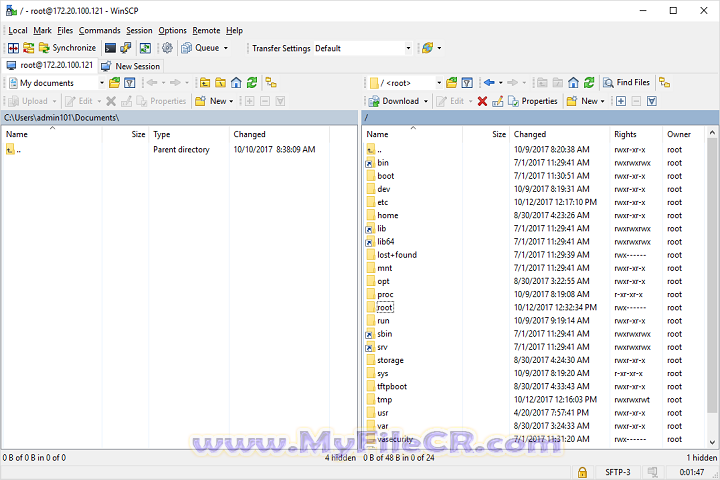Open the New Session tab
Viewport: 720px width, 480px height.
(131, 66)
